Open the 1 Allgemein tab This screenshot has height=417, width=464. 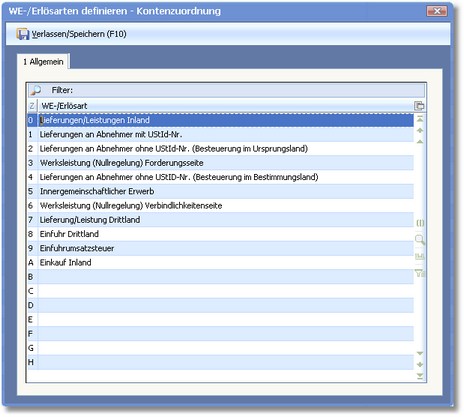43,62
